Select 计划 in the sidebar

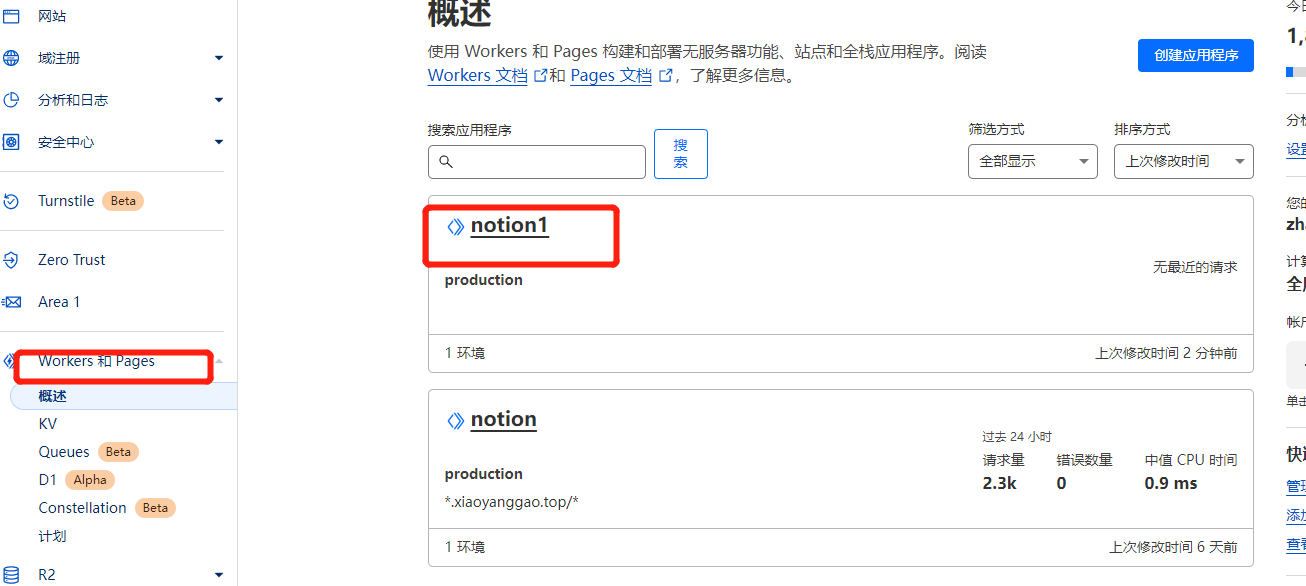tap(53, 536)
